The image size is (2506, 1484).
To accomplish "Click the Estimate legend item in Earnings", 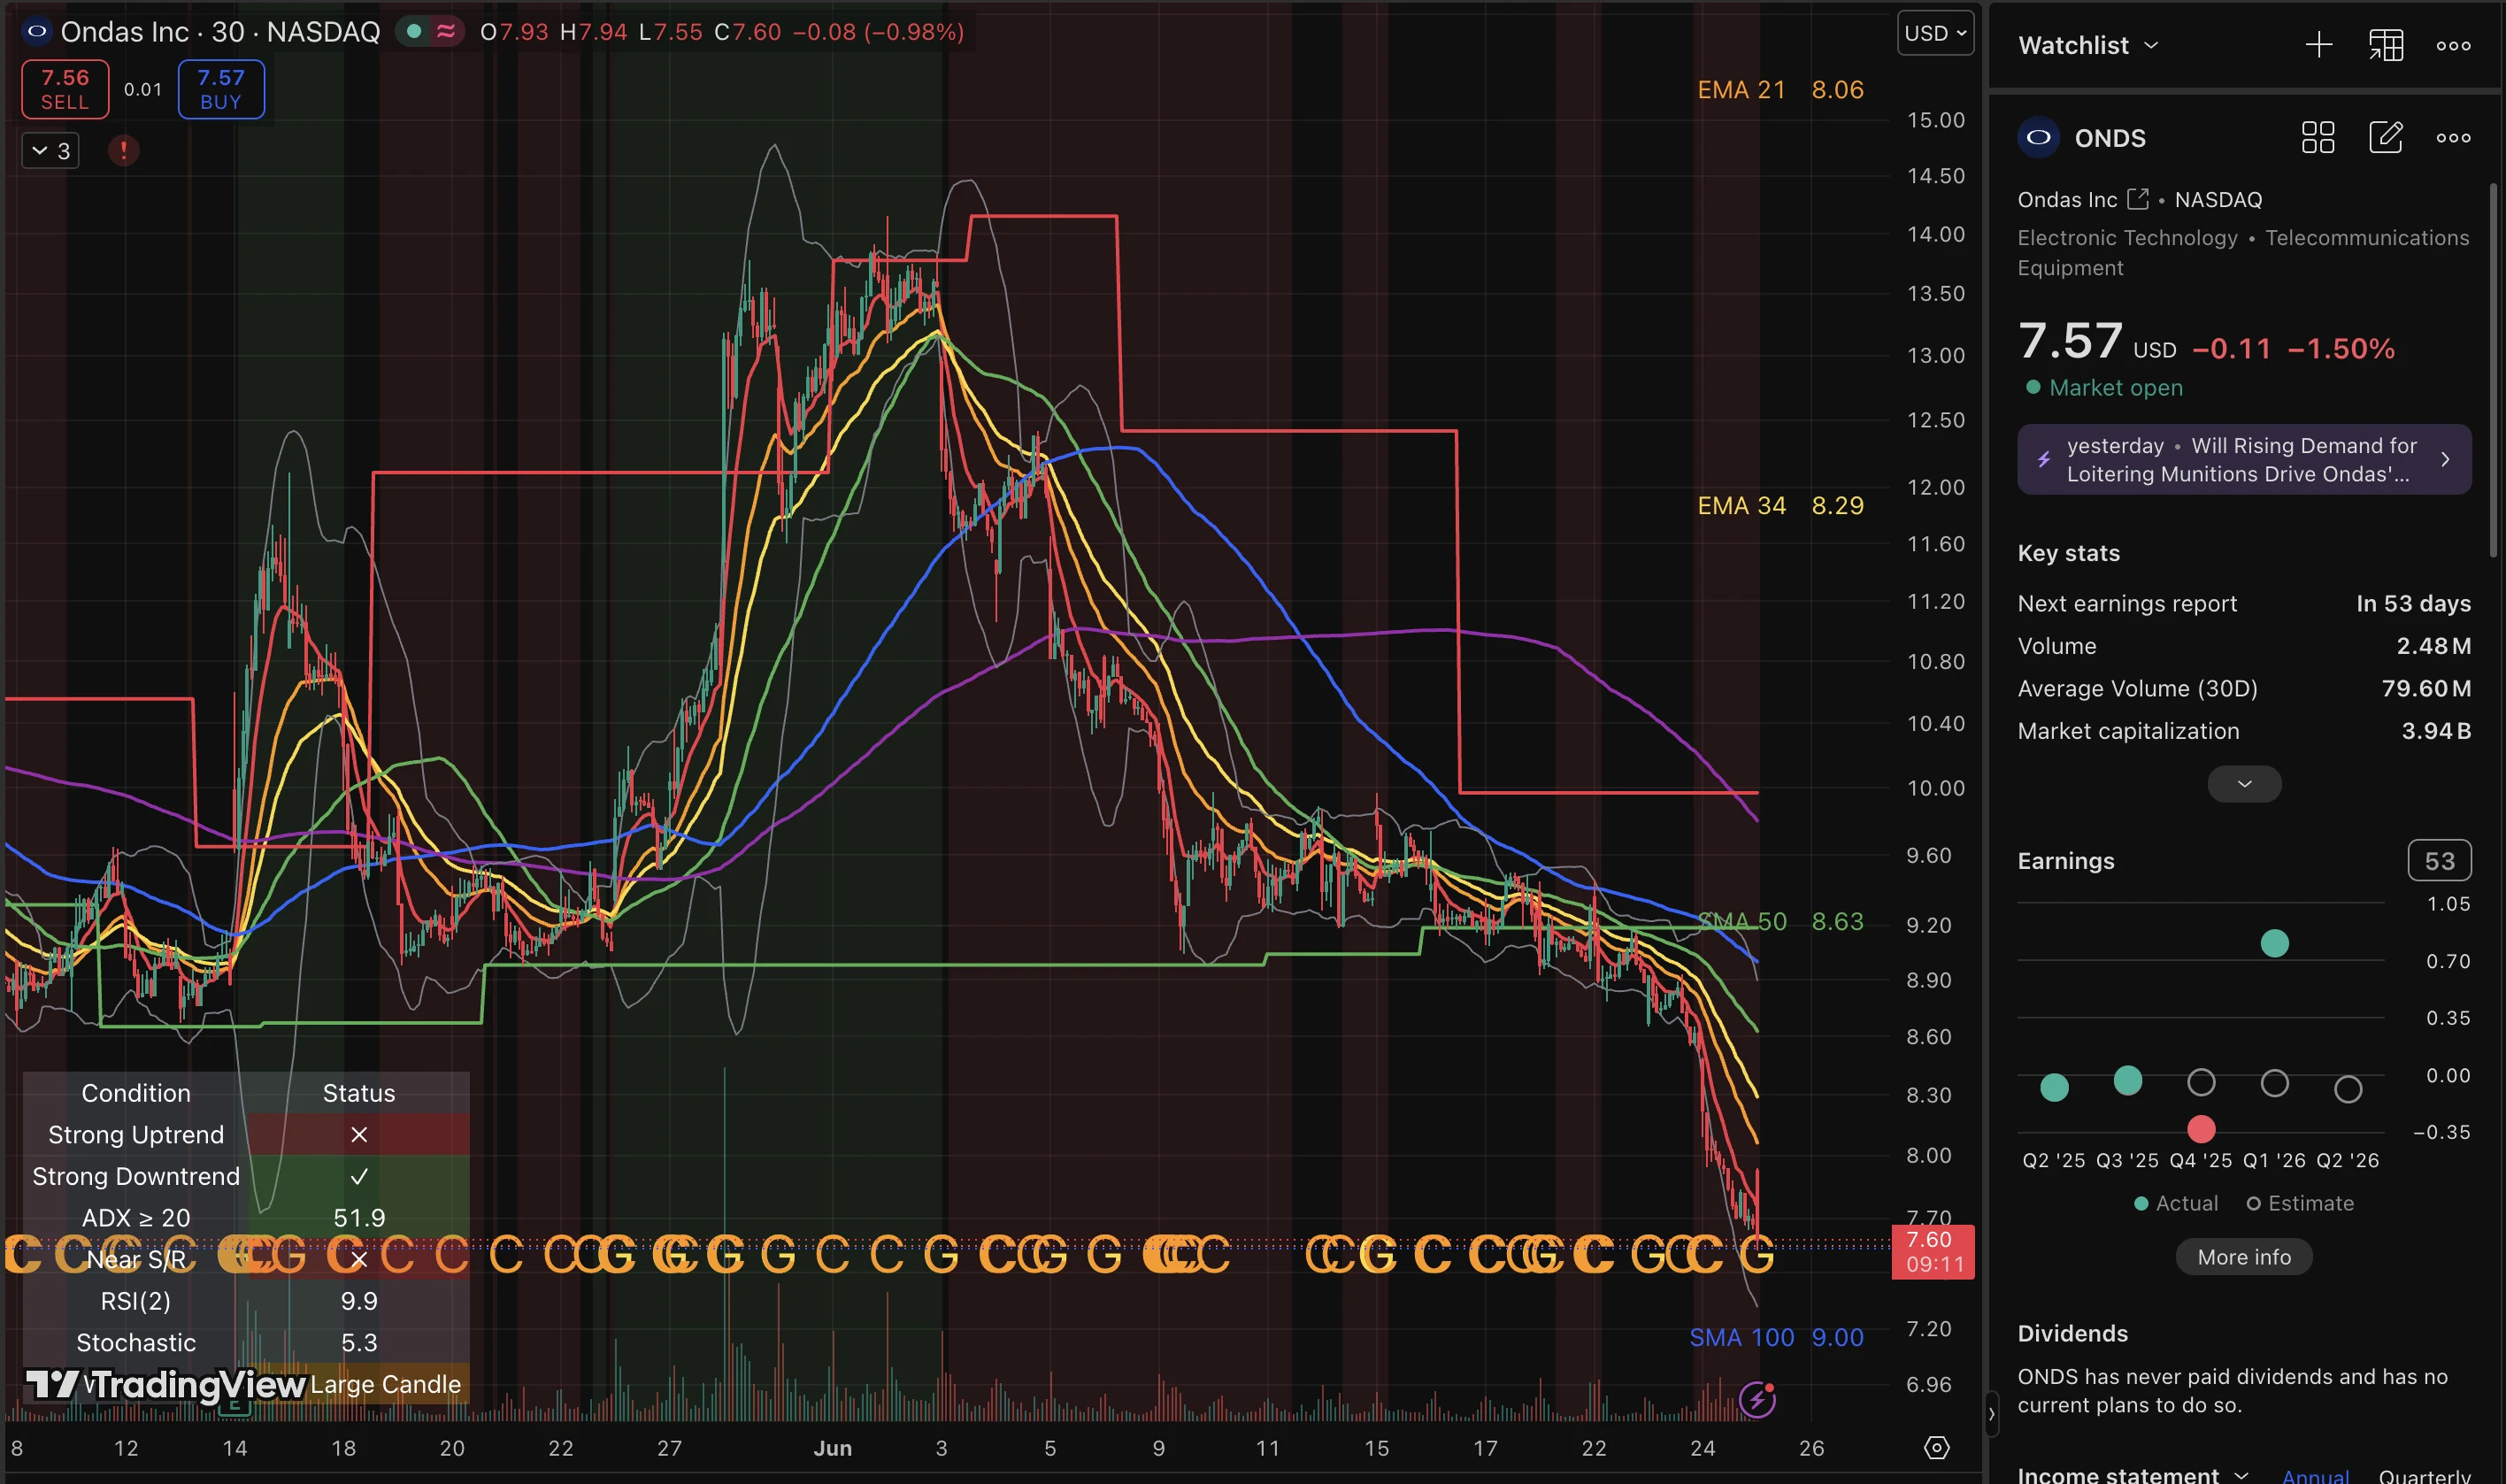I will pos(2300,1204).
